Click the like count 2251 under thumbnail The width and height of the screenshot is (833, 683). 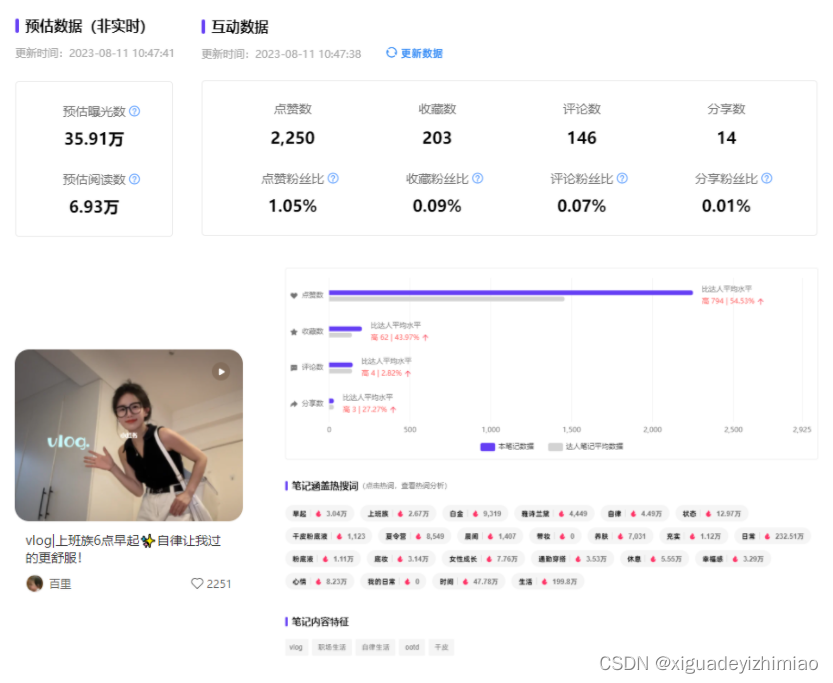click(219, 584)
